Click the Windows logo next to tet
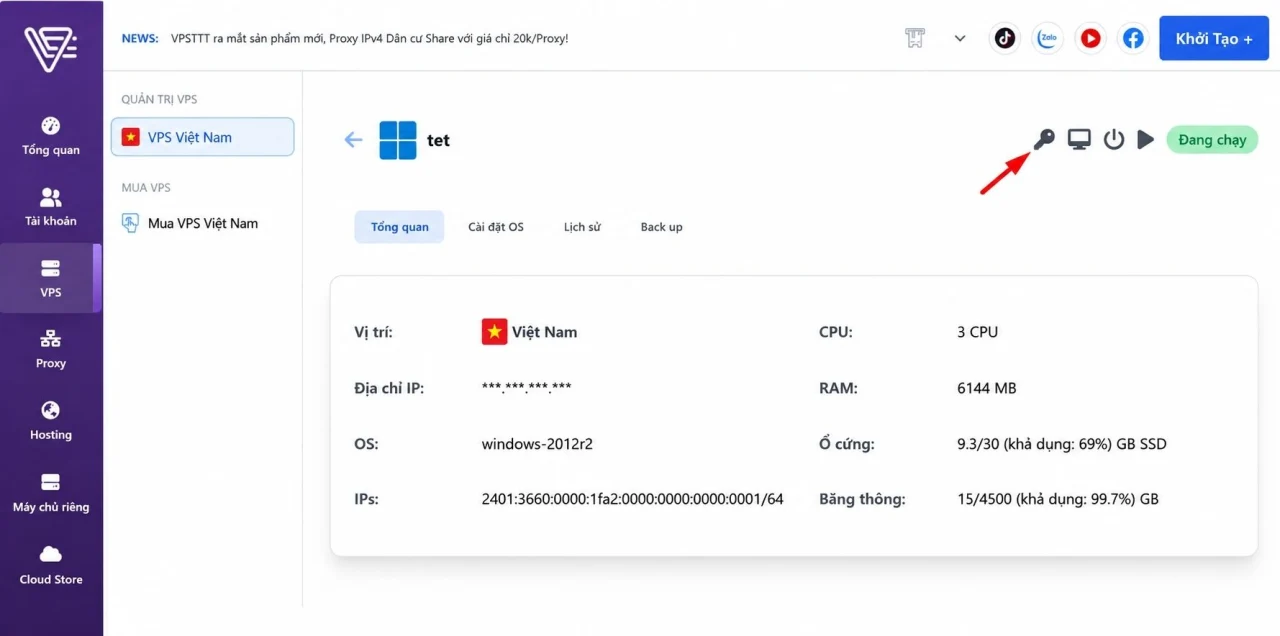1280x636 pixels. [x=398, y=140]
